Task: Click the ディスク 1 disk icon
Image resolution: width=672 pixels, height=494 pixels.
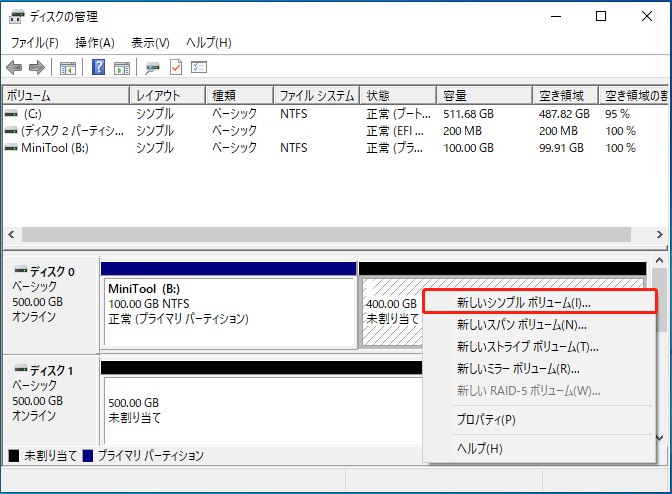Action: tap(21, 369)
